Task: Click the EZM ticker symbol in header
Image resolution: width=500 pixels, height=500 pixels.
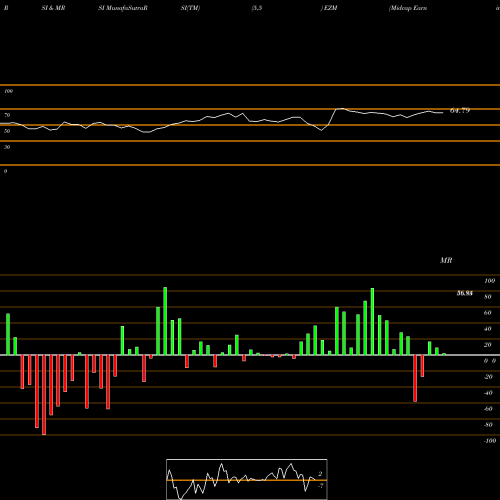Action: tap(331, 8)
